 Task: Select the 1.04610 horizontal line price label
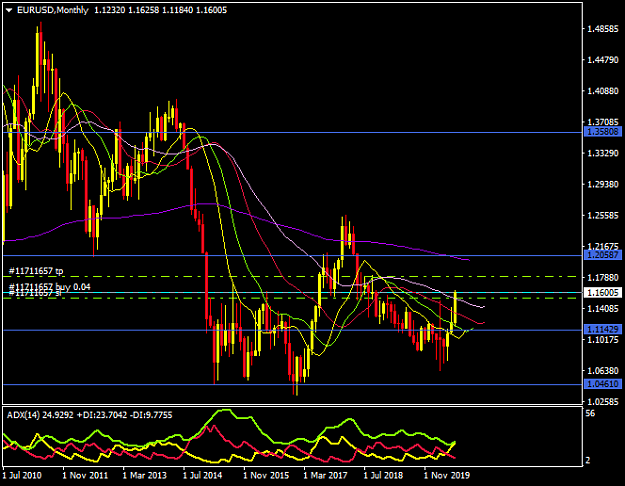click(x=603, y=384)
